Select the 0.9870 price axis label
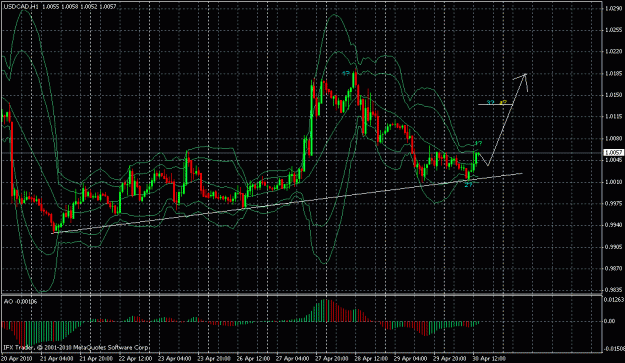625x363 pixels. [x=613, y=269]
